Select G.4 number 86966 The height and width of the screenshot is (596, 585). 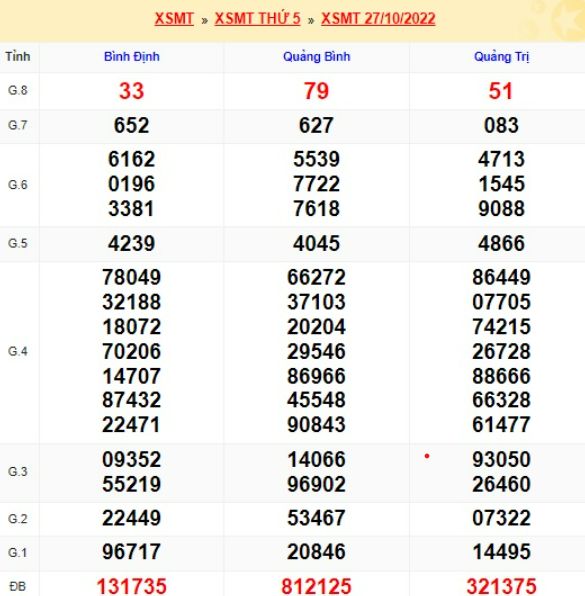317,376
